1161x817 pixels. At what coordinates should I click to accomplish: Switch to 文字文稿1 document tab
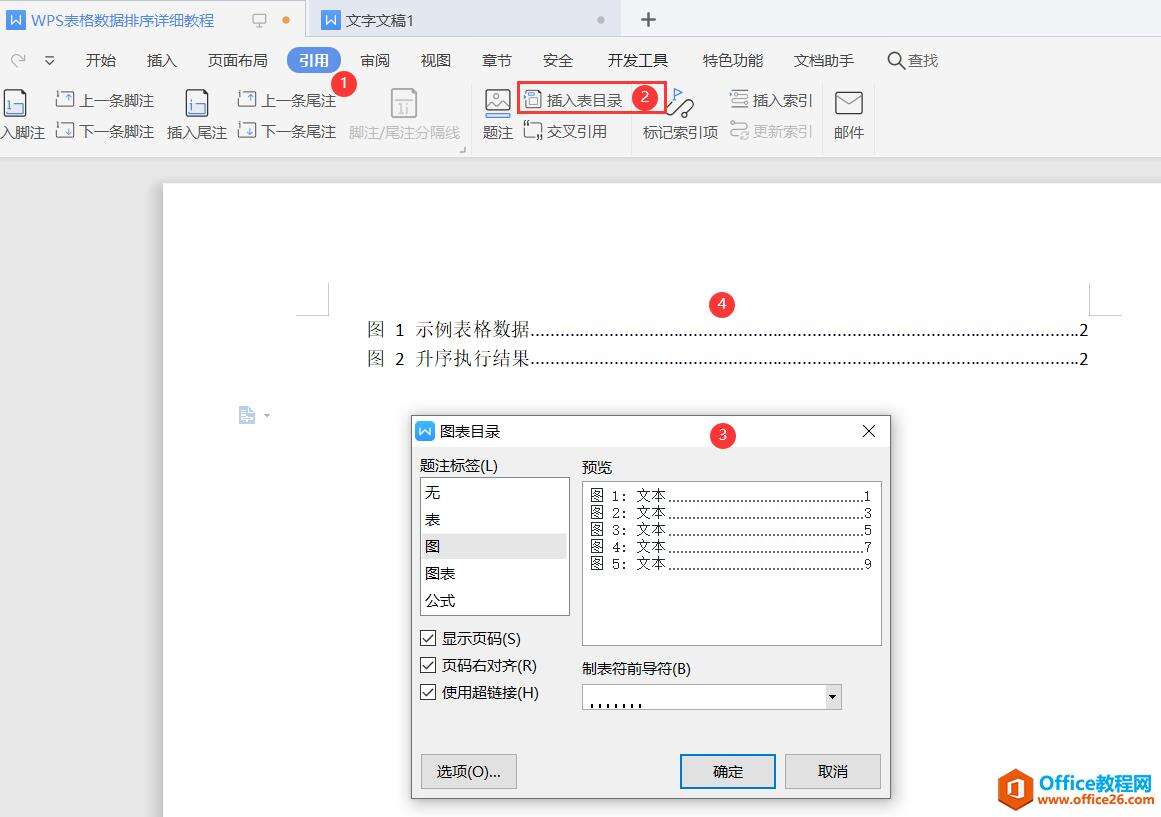[x=380, y=20]
